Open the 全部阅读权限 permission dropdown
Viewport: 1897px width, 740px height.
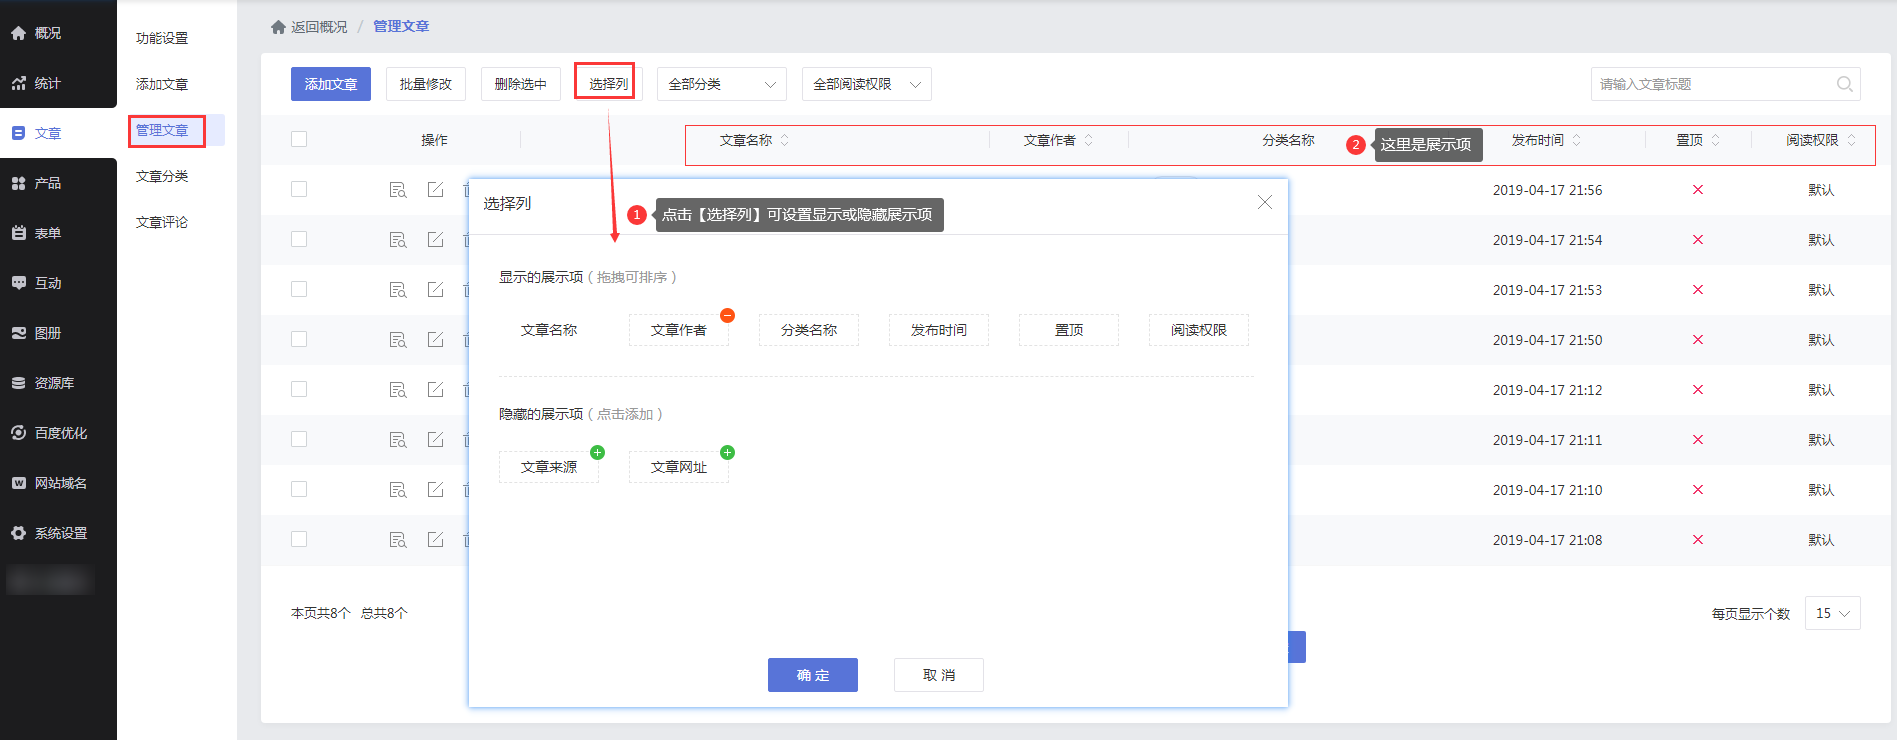[x=866, y=84]
